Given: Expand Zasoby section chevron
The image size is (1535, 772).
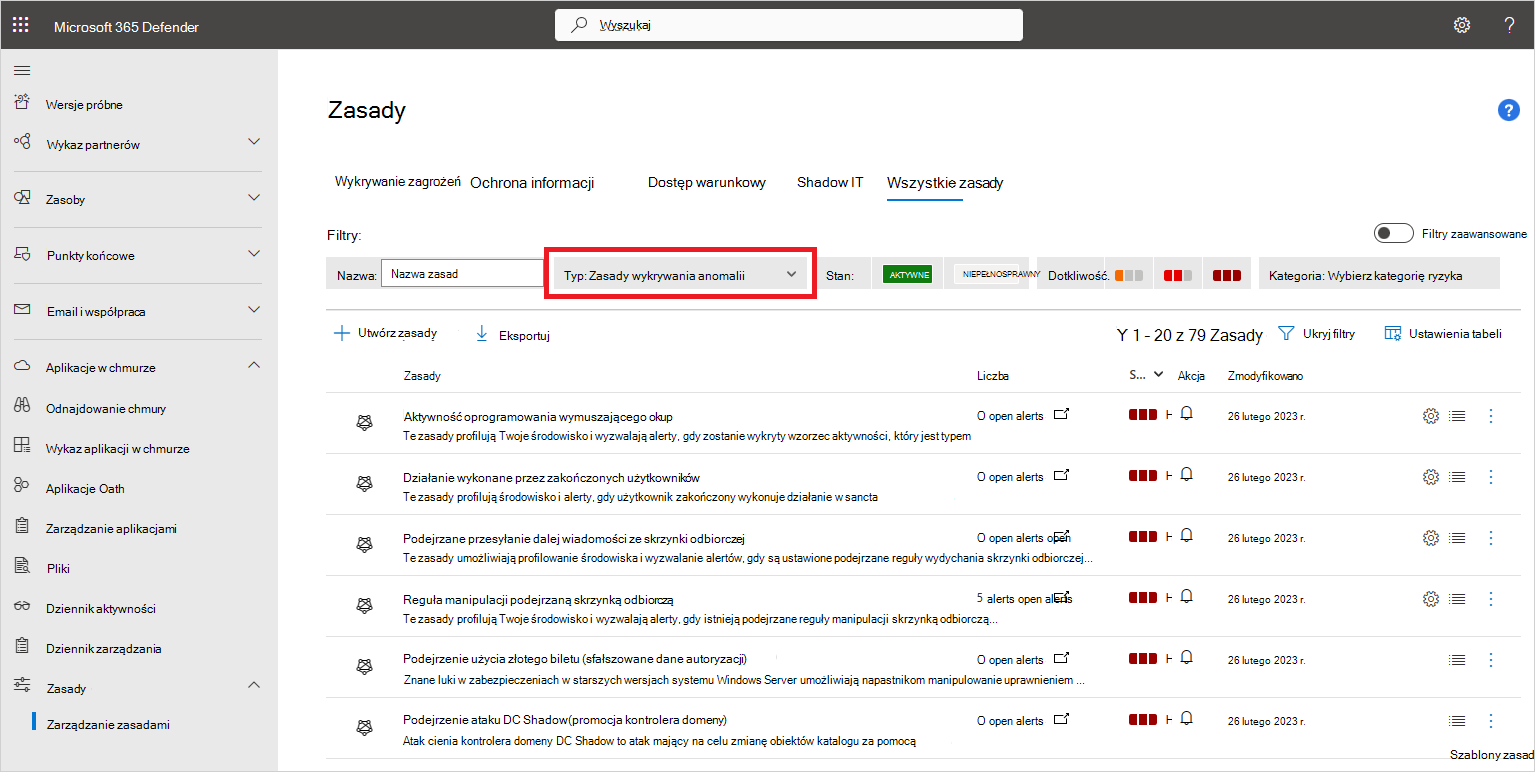Looking at the screenshot, I should tap(254, 198).
